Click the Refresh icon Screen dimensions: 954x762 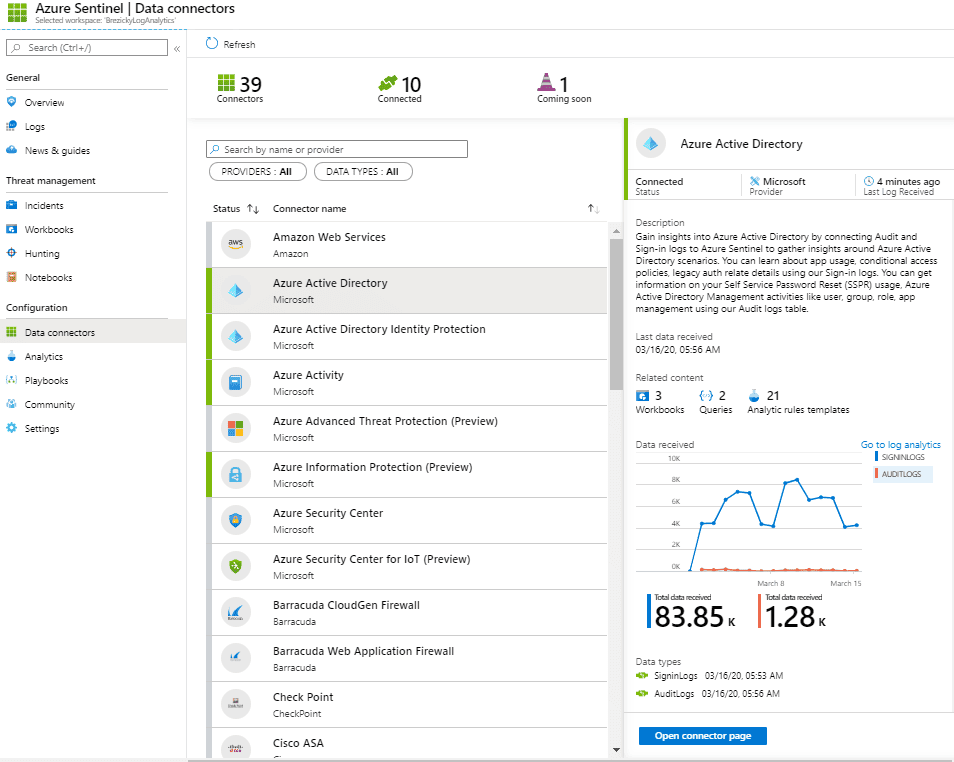212,43
